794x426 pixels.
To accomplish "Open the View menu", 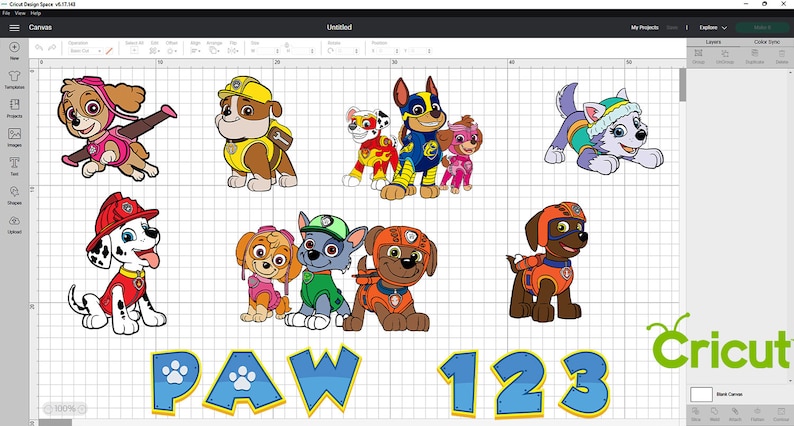I will (x=20, y=13).
